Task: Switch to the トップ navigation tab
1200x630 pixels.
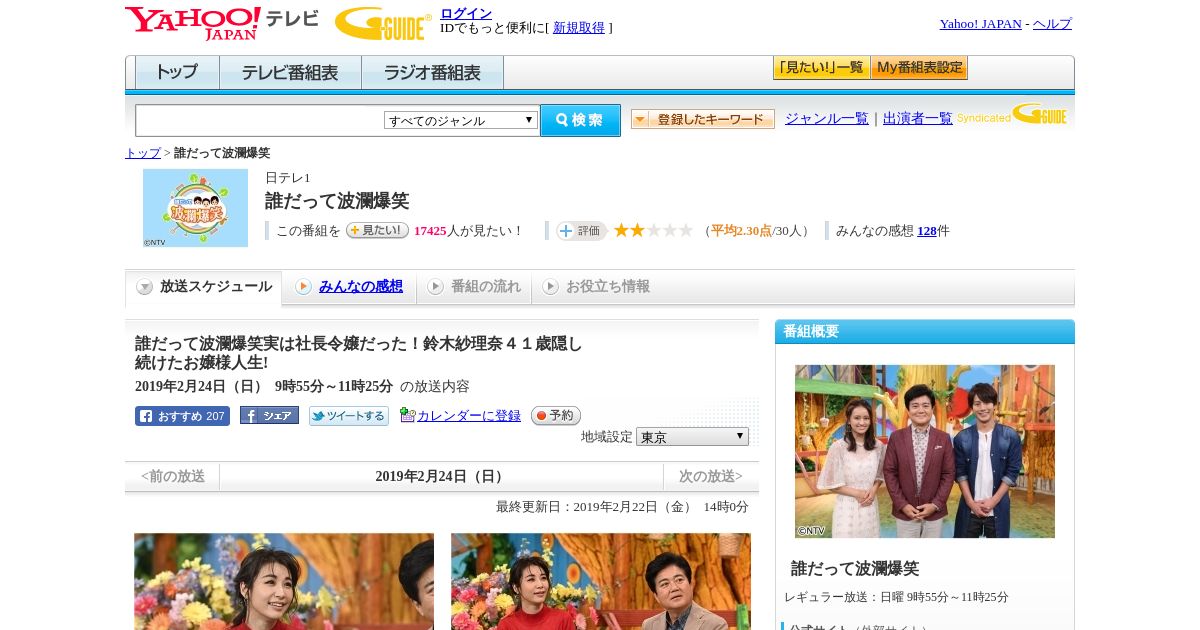Action: (x=177, y=72)
